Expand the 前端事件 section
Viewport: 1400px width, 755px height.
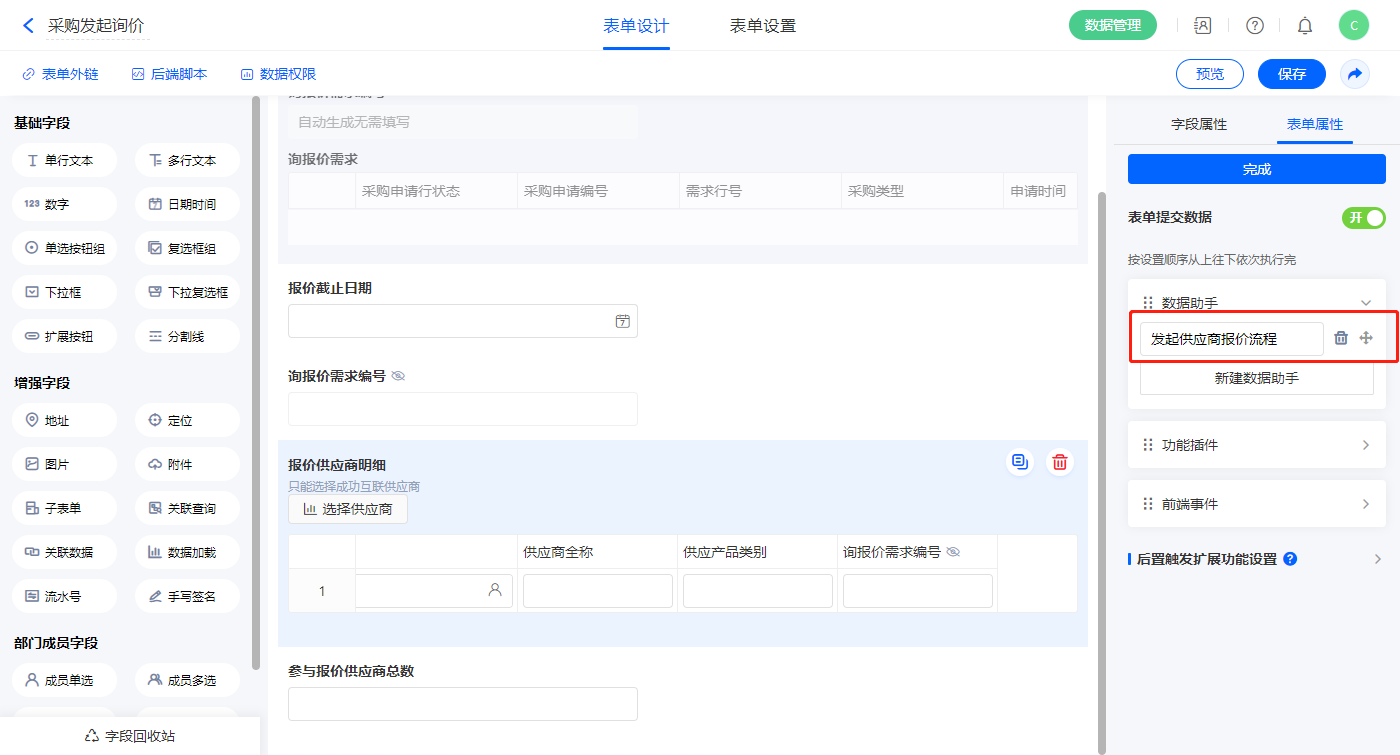[1365, 504]
